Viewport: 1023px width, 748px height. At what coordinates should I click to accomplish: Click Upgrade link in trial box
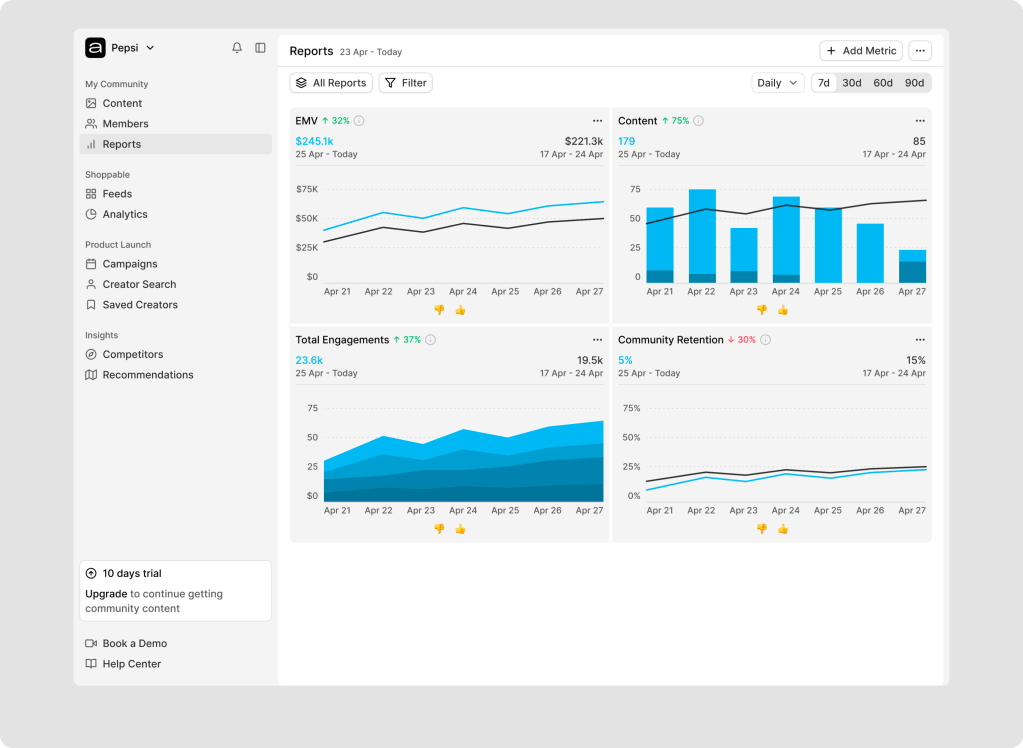pos(106,594)
